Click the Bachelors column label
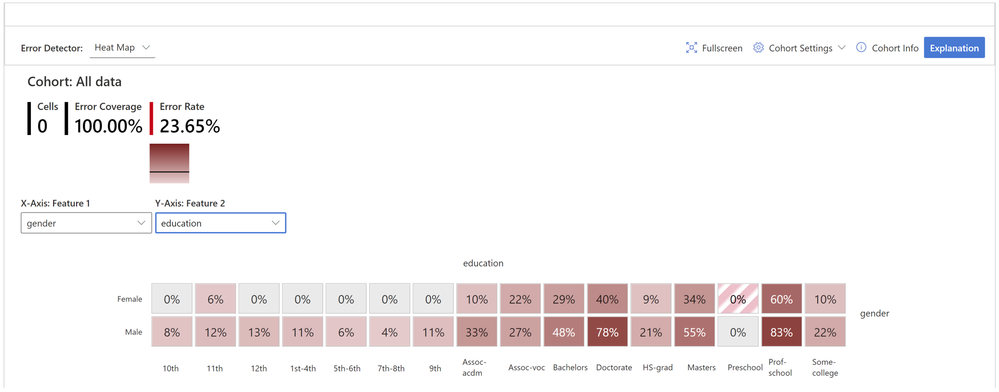 [570, 368]
